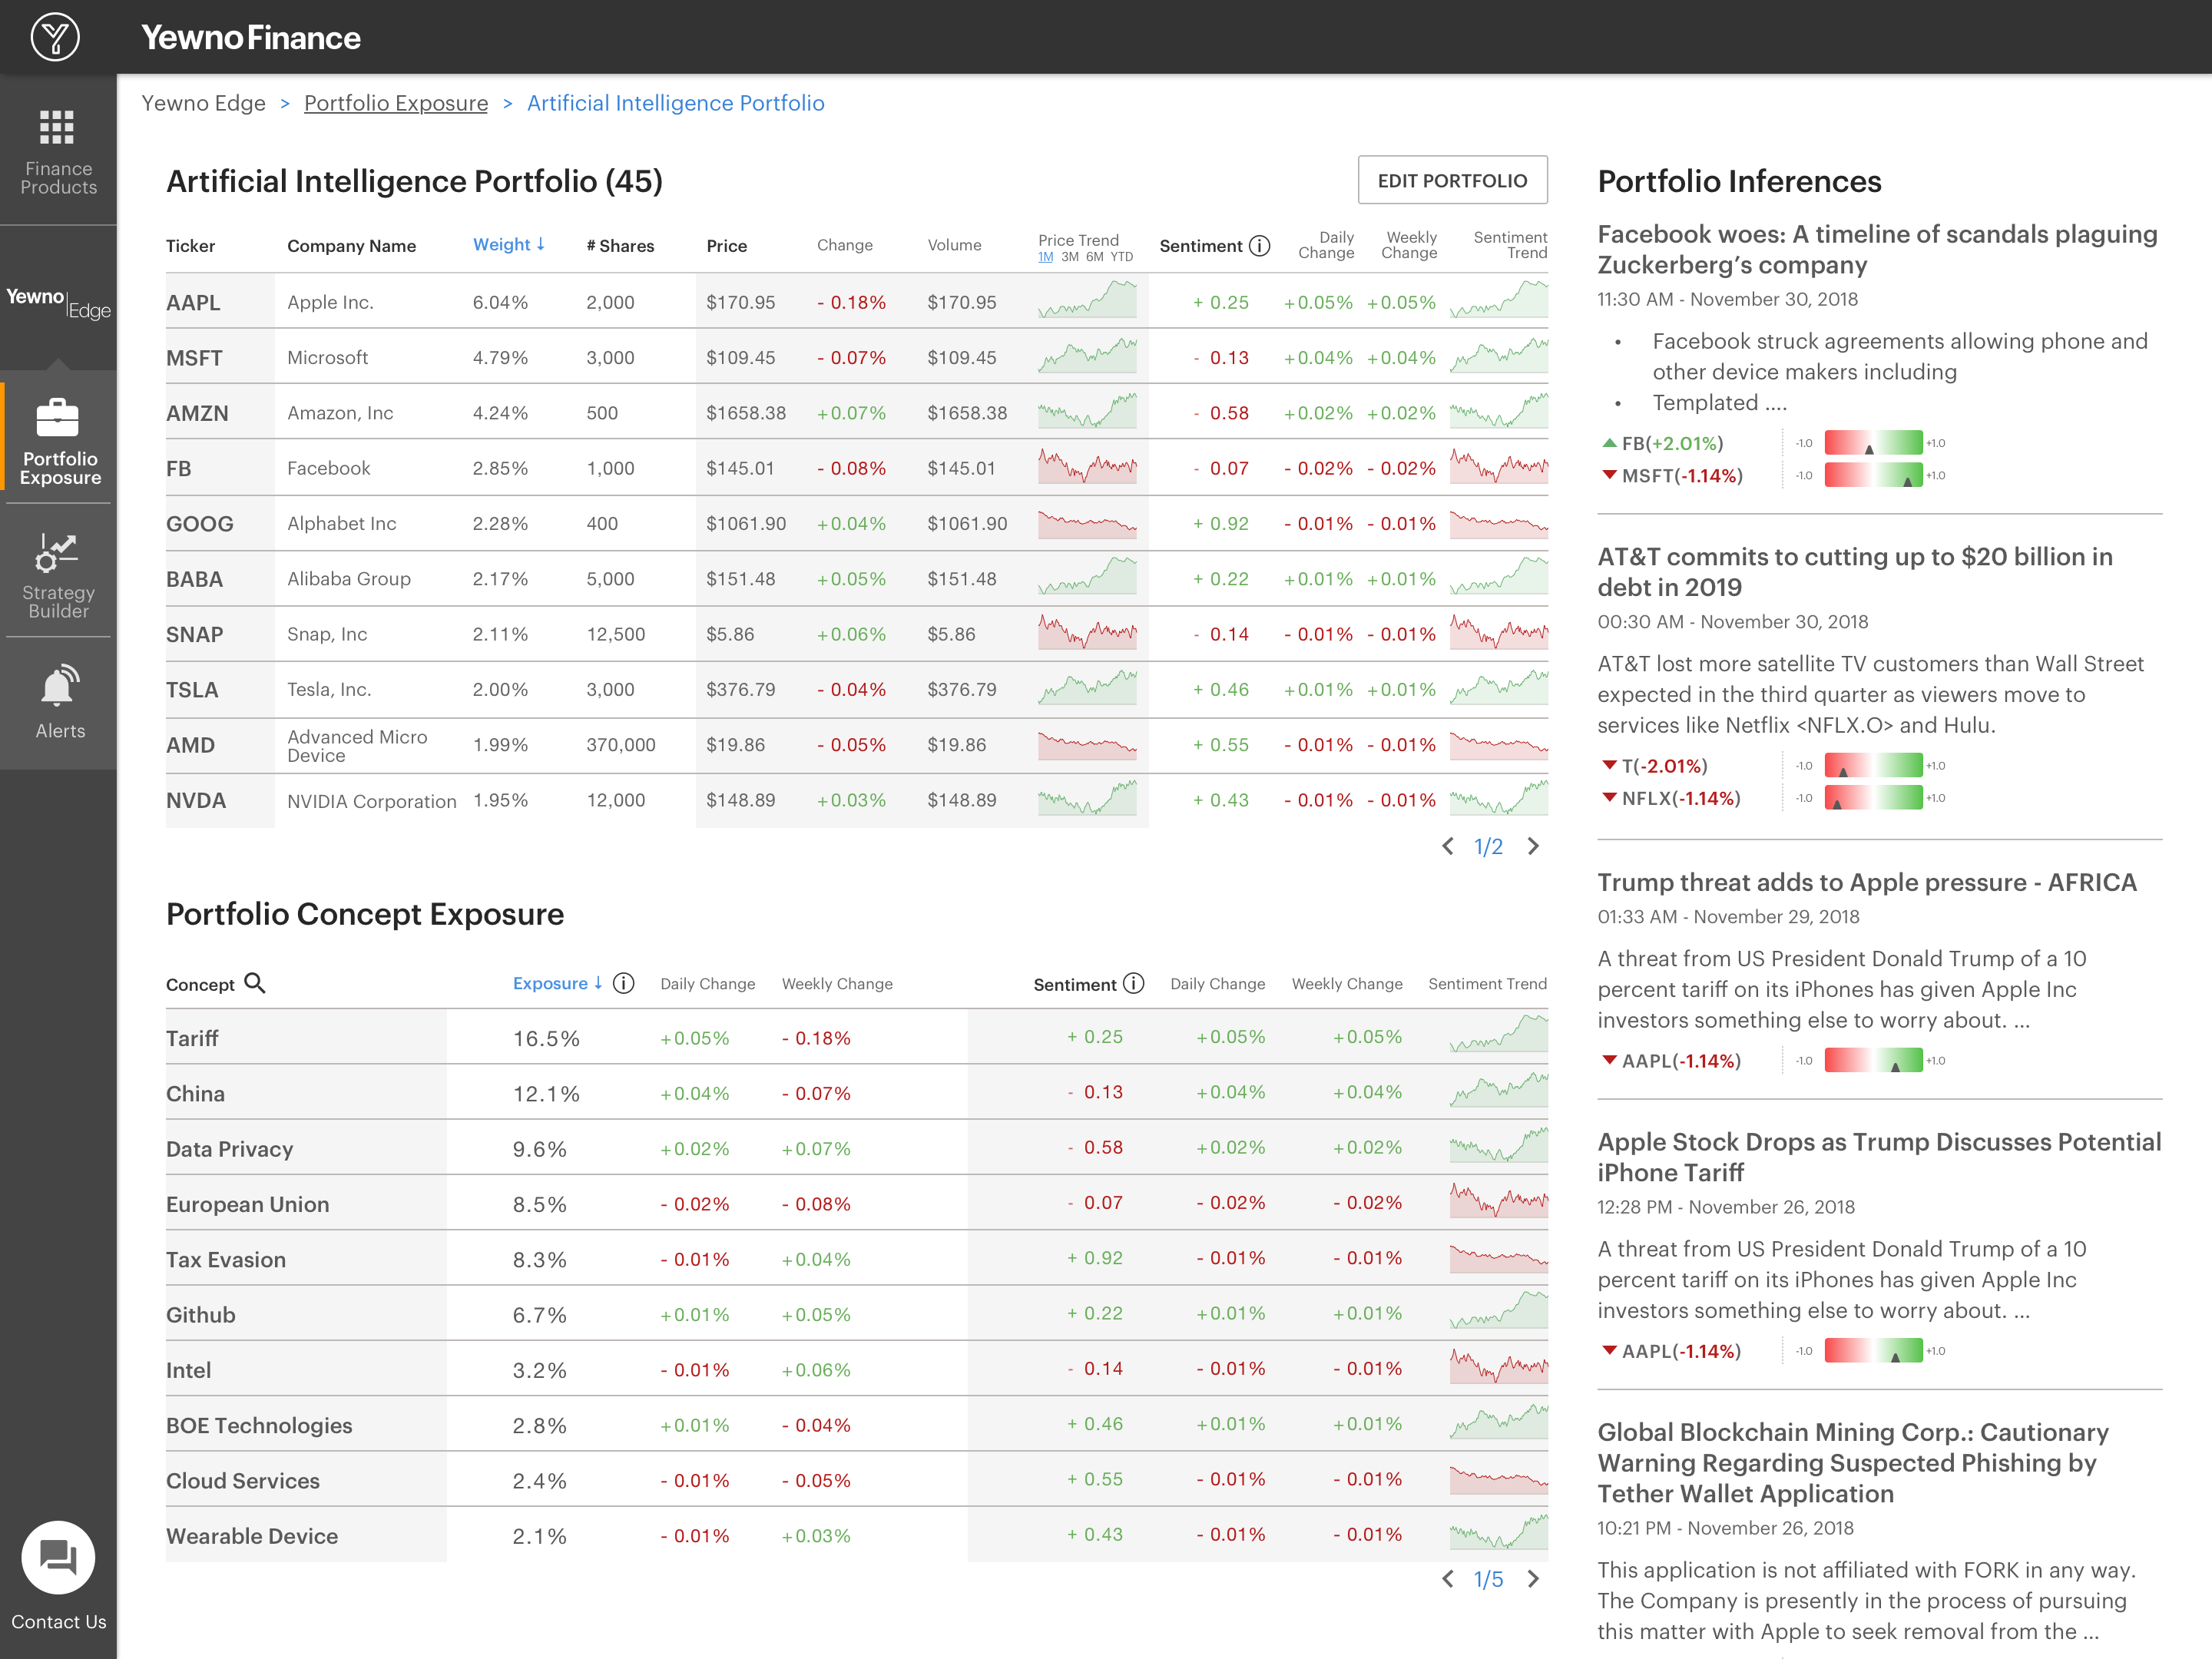Click T(-2.01%) inference ticker
Viewport: 2212px width, 1659px height.
click(x=1655, y=766)
